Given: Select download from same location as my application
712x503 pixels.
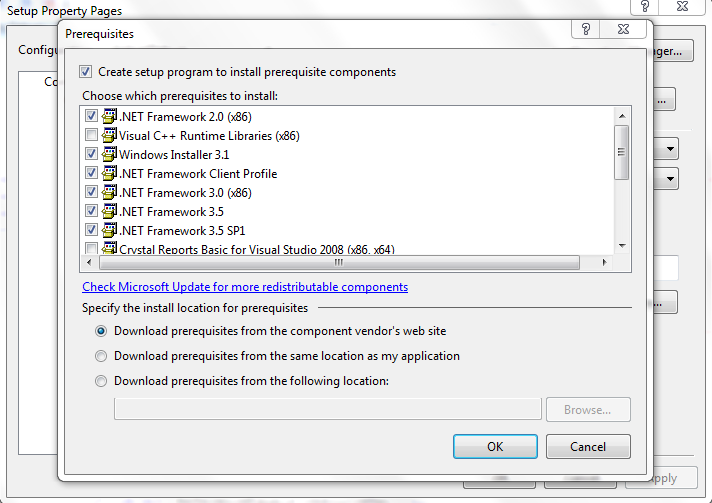Looking at the screenshot, I should (x=101, y=356).
